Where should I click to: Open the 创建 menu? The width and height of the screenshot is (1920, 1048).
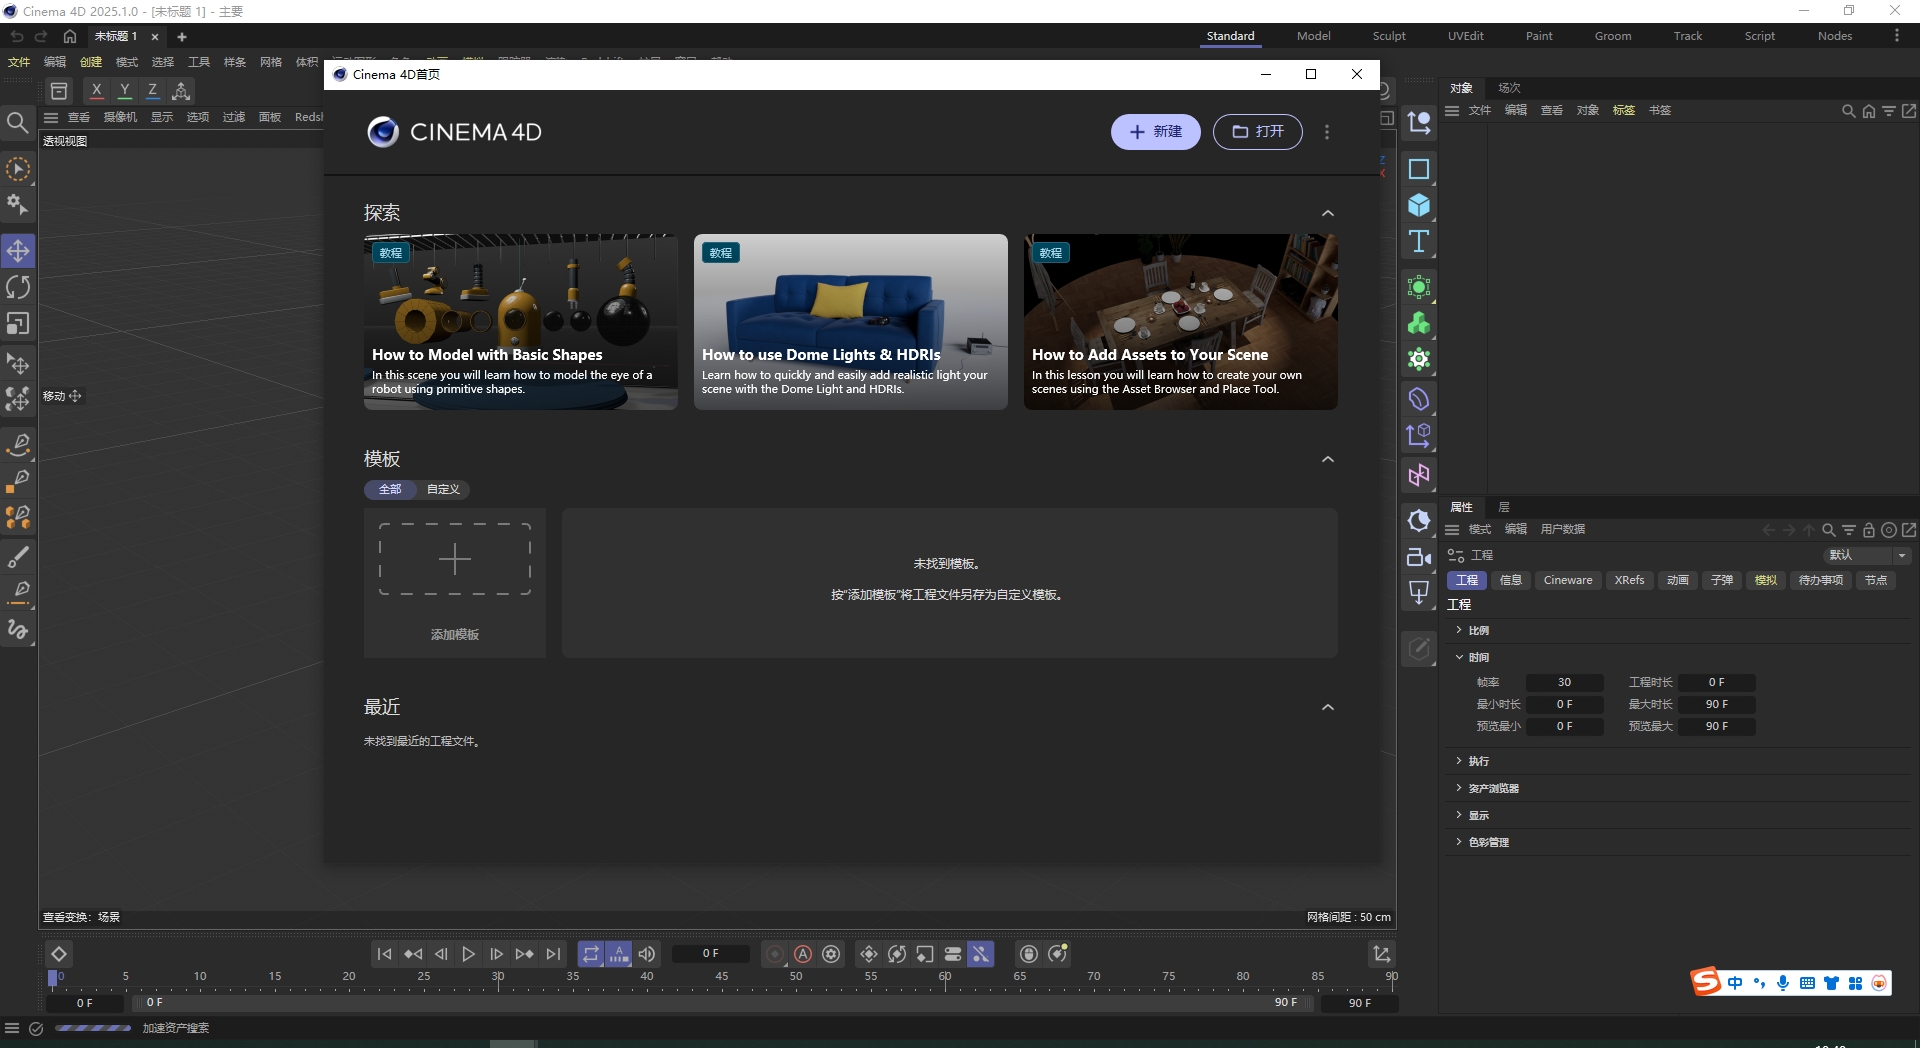point(90,61)
